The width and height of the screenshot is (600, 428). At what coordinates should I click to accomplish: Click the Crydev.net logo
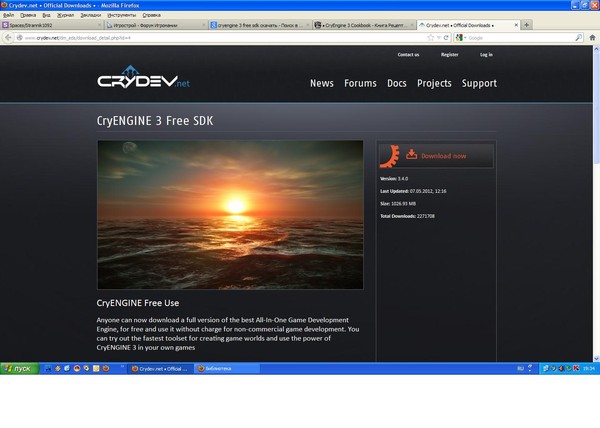coord(143,76)
